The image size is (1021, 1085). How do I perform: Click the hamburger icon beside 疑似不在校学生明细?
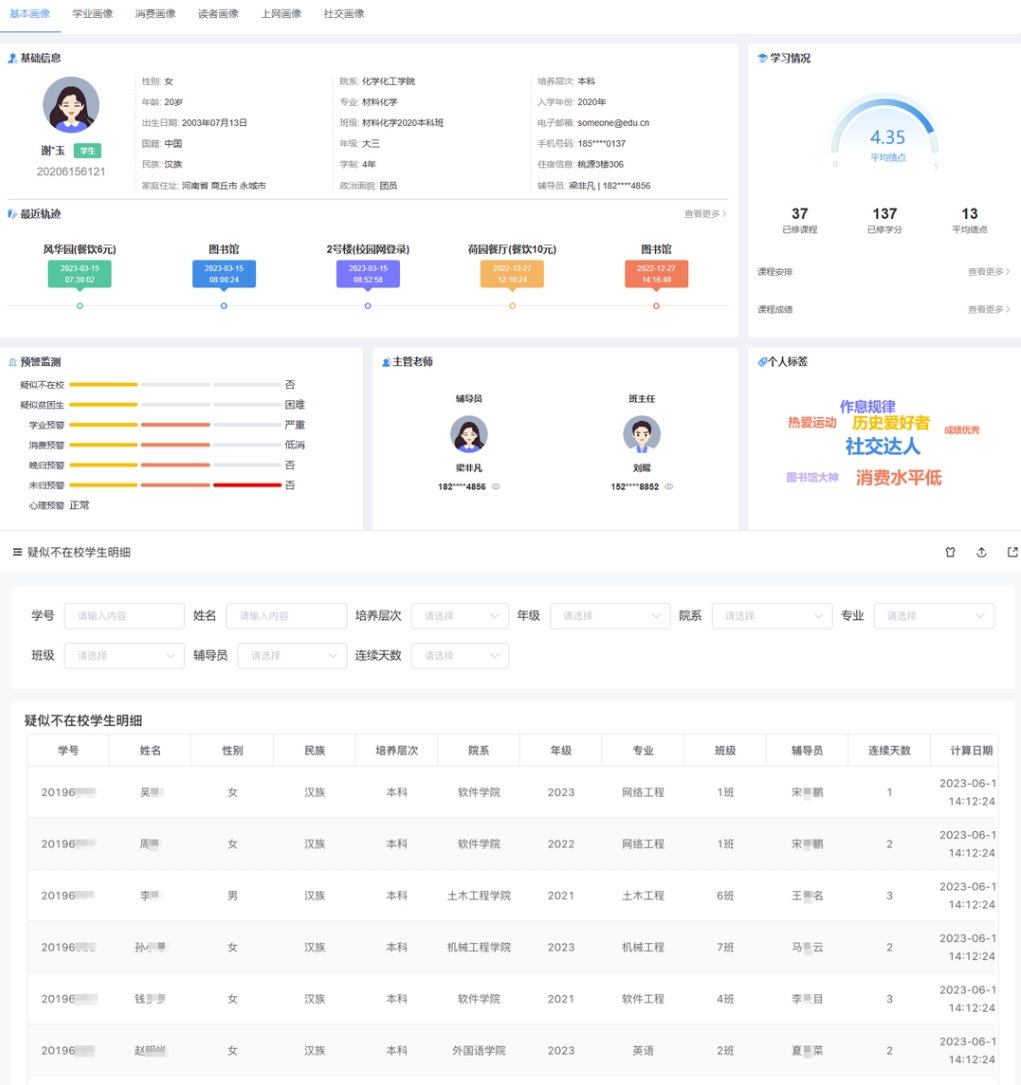click(17, 552)
